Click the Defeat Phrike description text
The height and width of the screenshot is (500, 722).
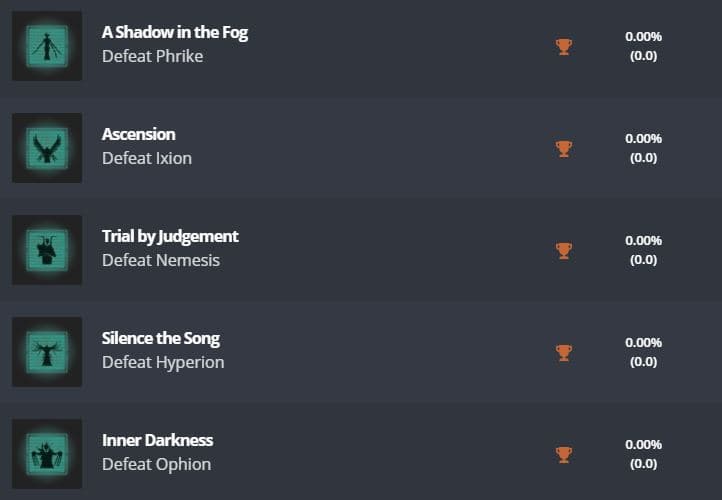[x=152, y=57]
